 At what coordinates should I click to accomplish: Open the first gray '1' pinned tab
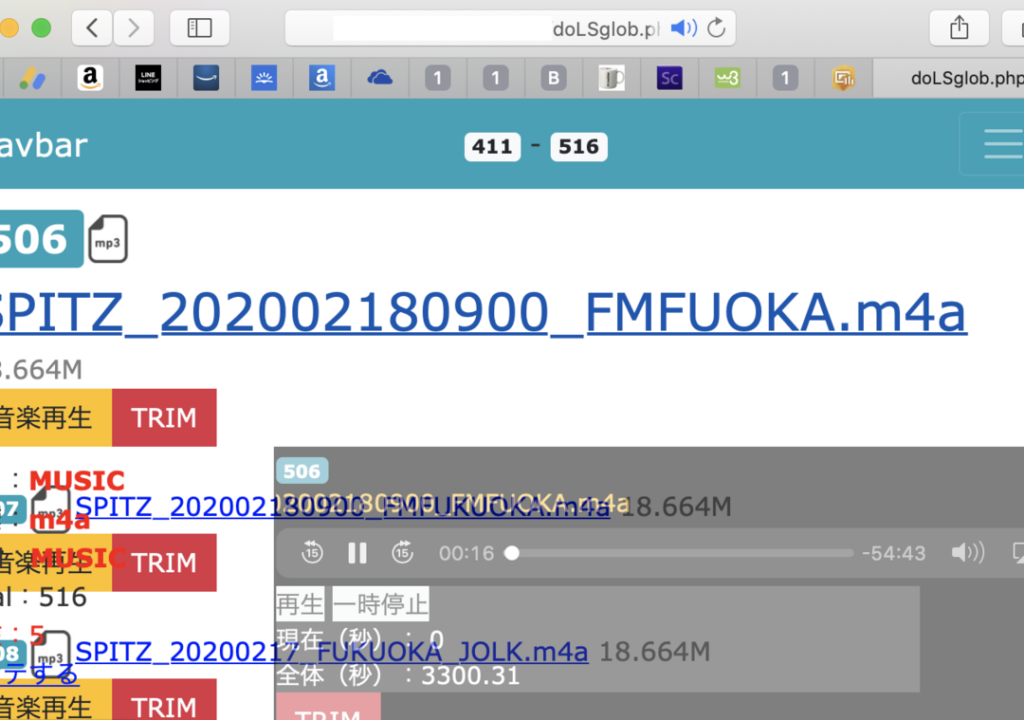(x=438, y=78)
